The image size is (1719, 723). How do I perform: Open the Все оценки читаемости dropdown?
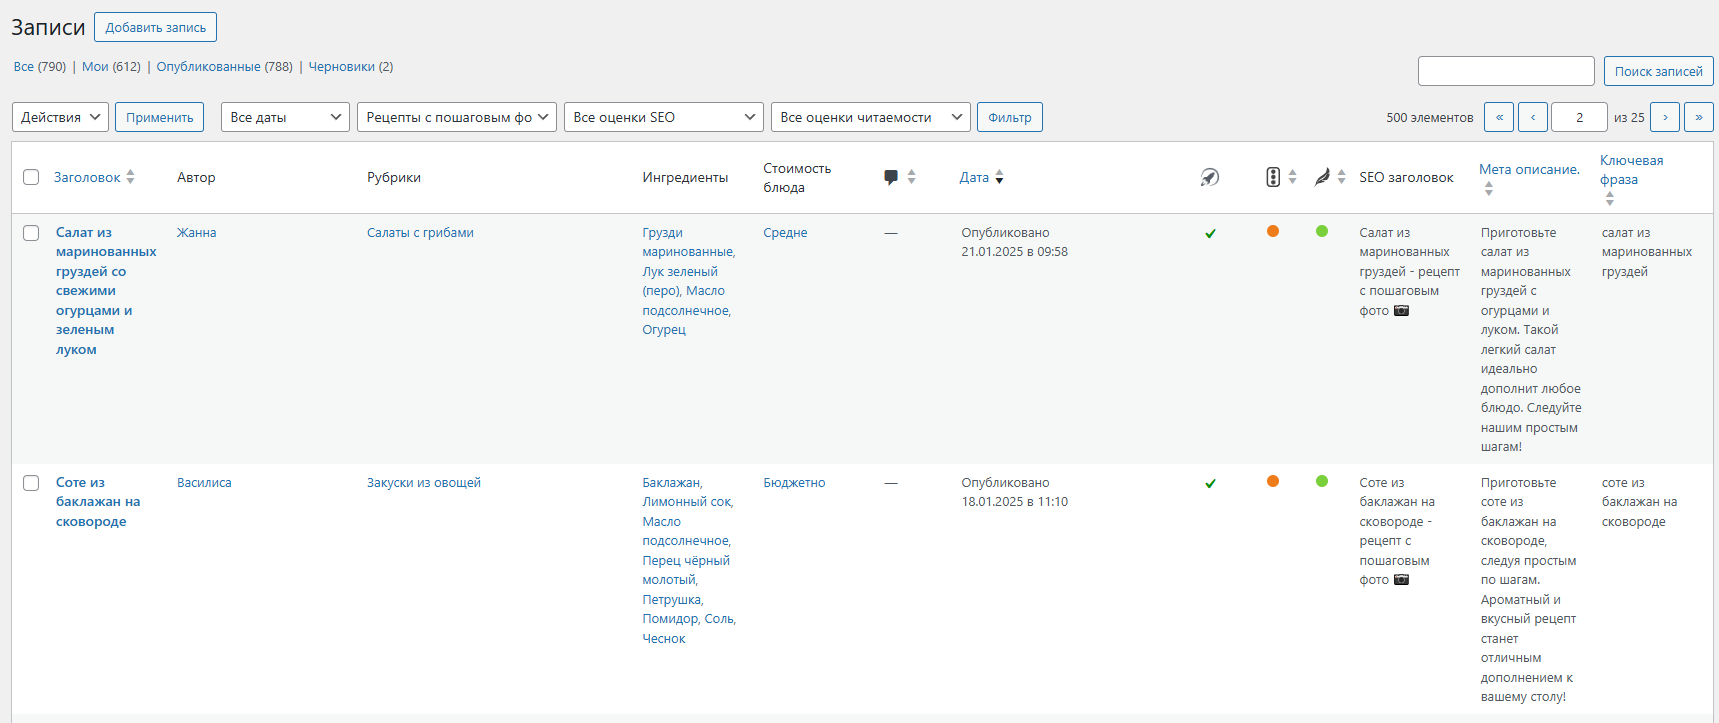tap(871, 117)
